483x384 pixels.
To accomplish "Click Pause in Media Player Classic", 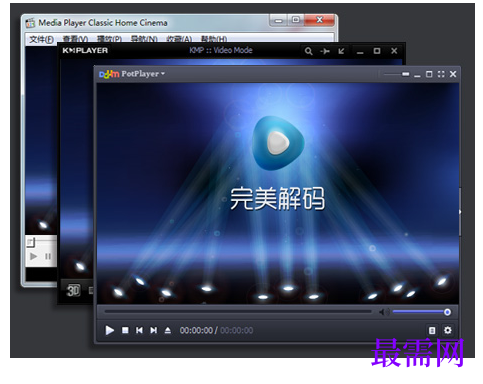I will (48, 256).
